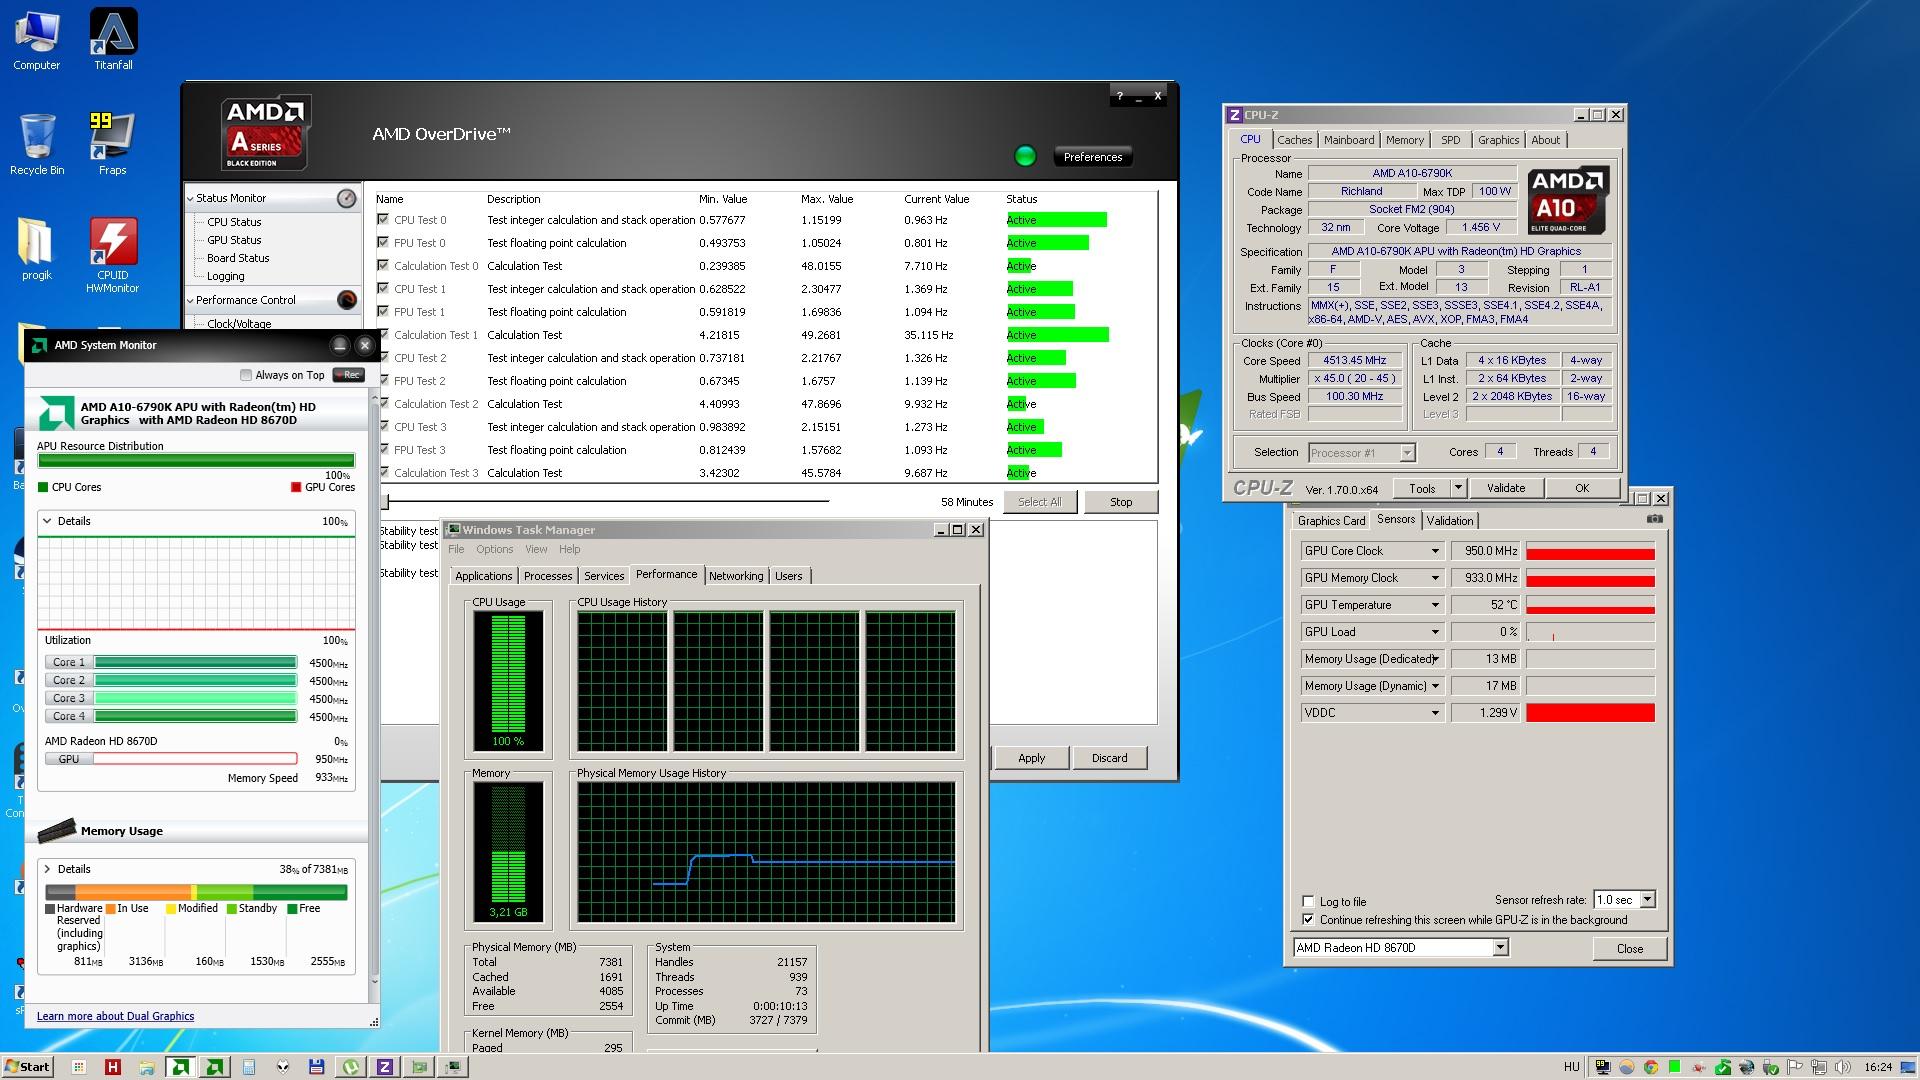Click the GPU-Z taskbar button

tap(419, 1067)
